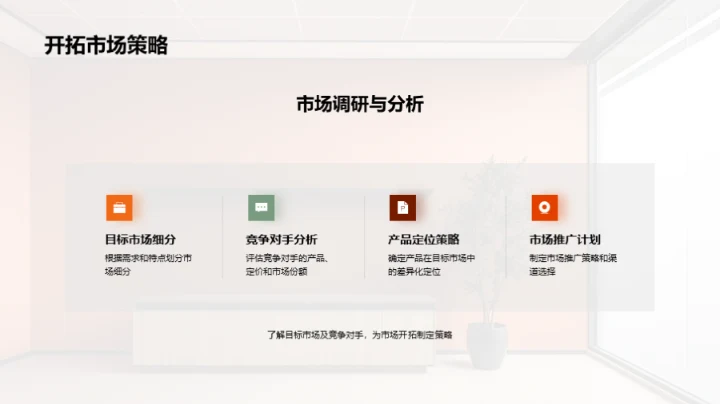Click the footer text 了解目标市场及竞争对手
Screen dimensions: 720x404
click(315, 335)
